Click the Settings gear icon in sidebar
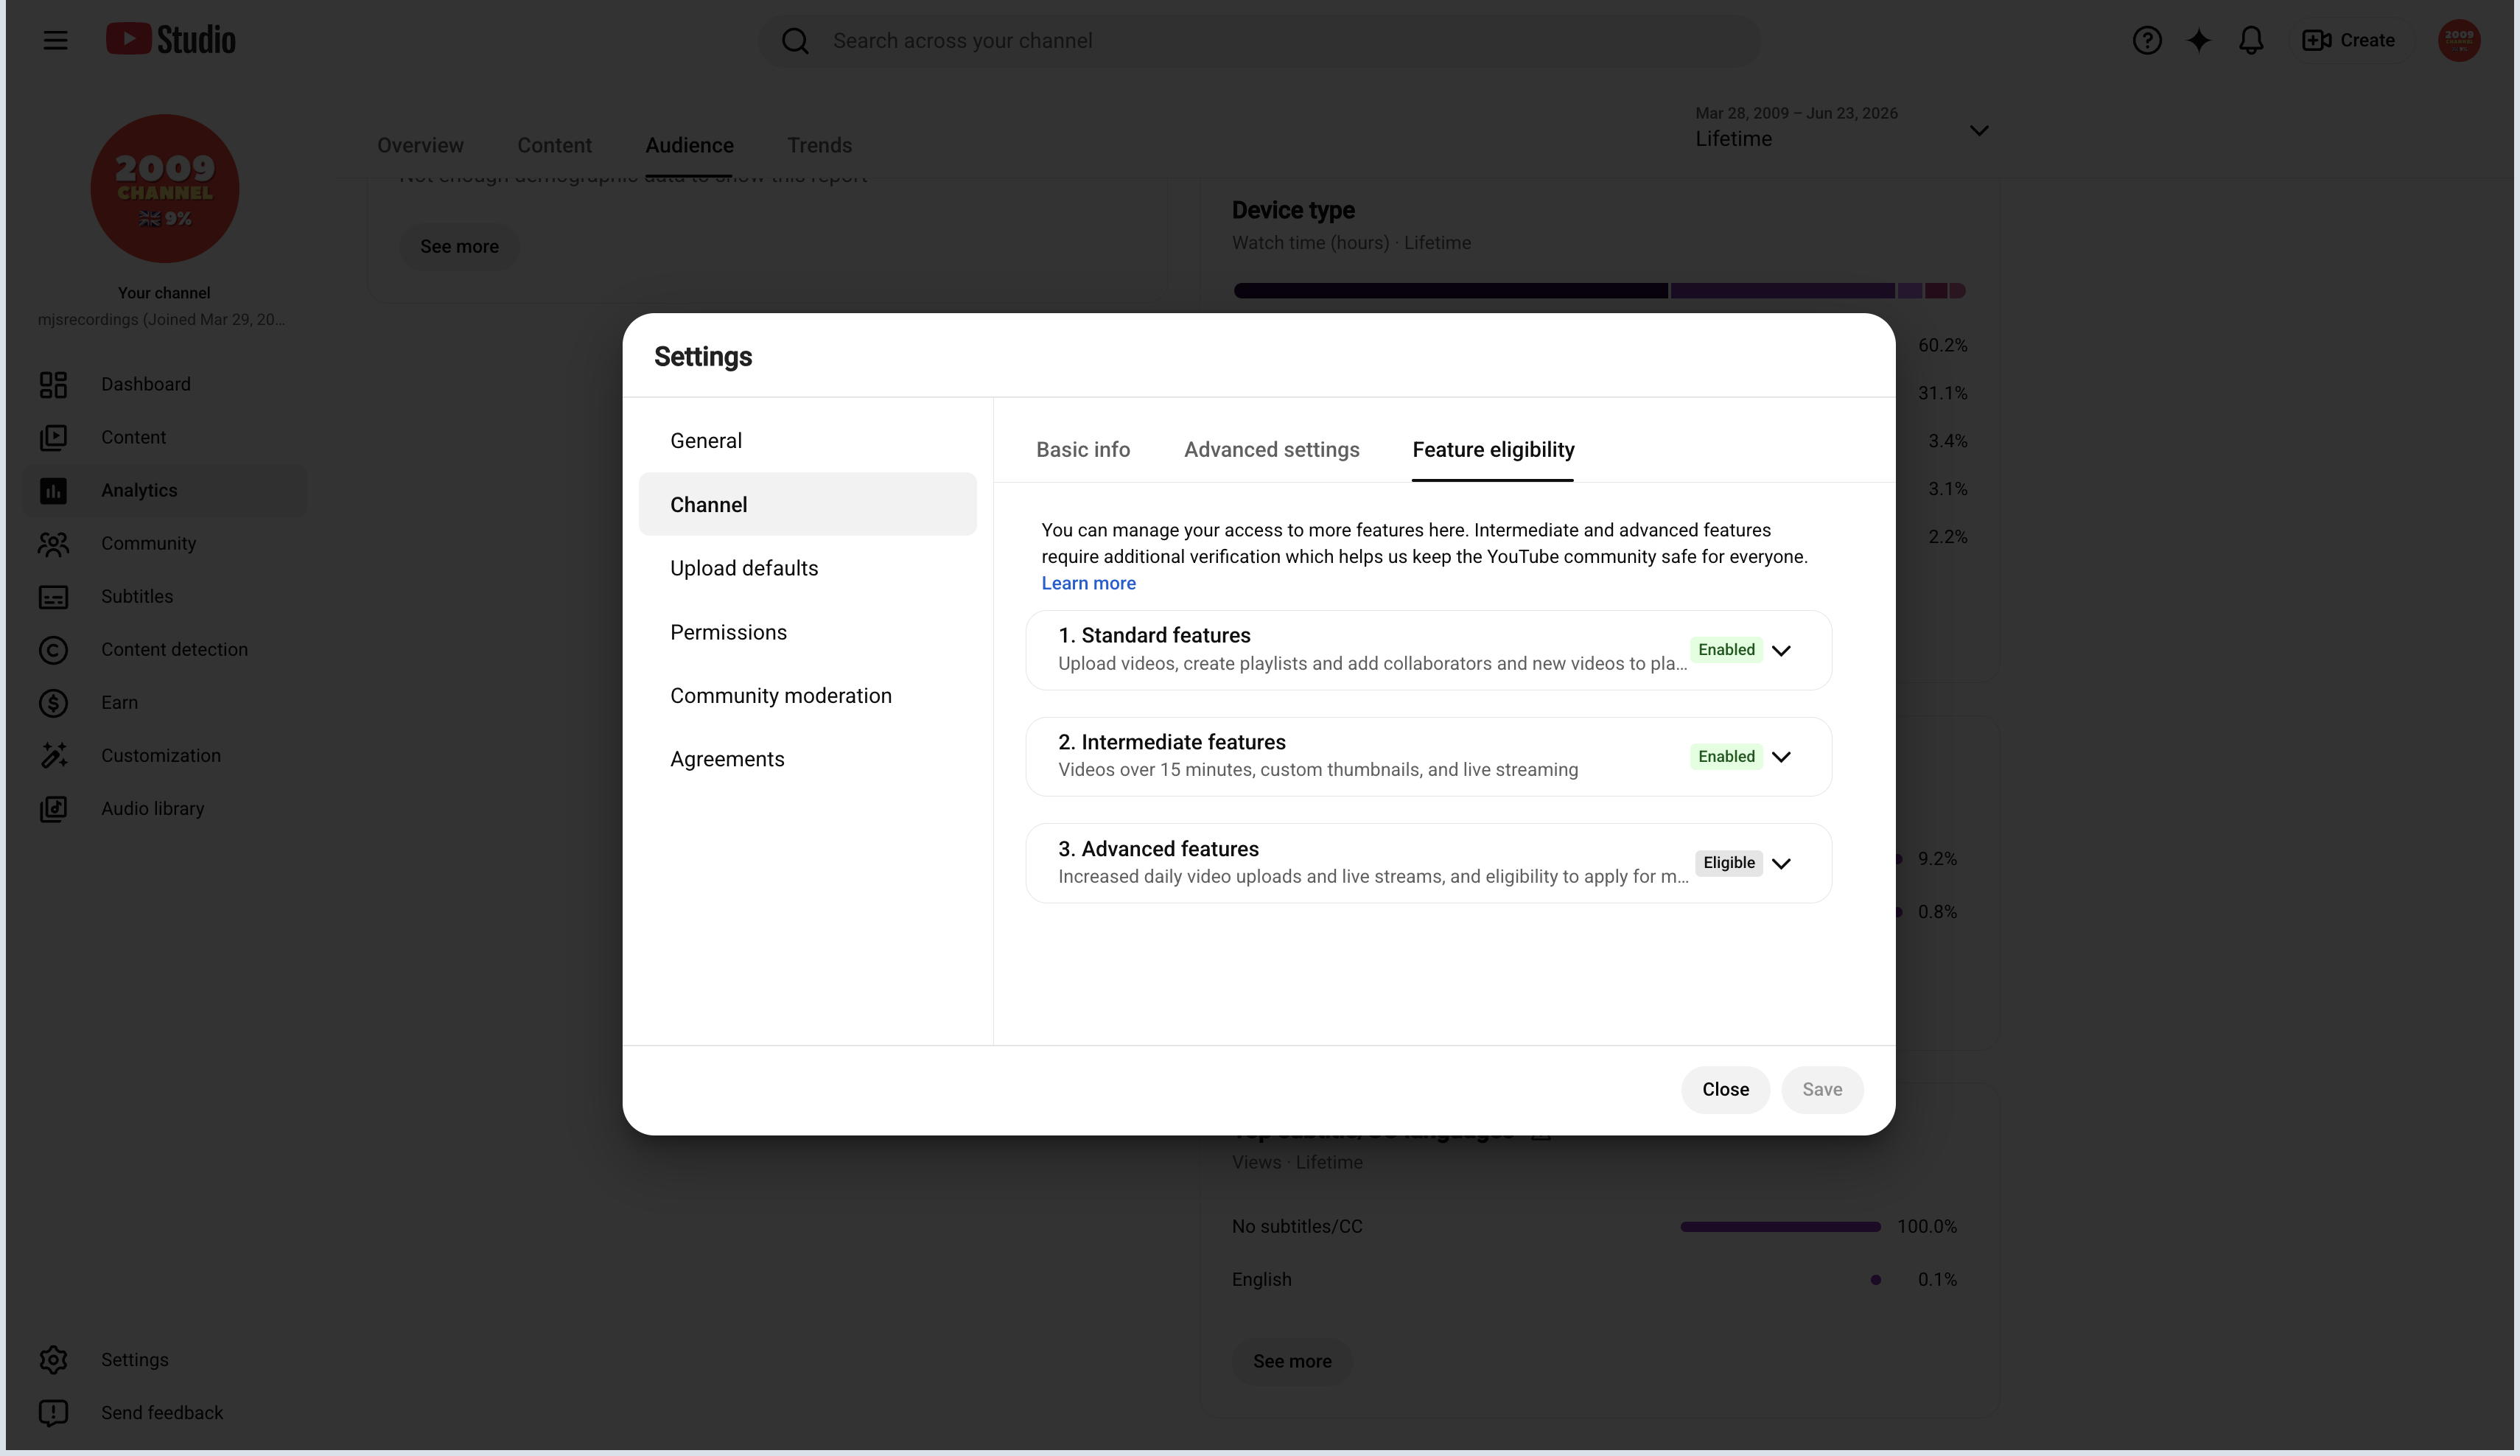This screenshot has width=2520, height=1456. pyautogui.click(x=53, y=1360)
